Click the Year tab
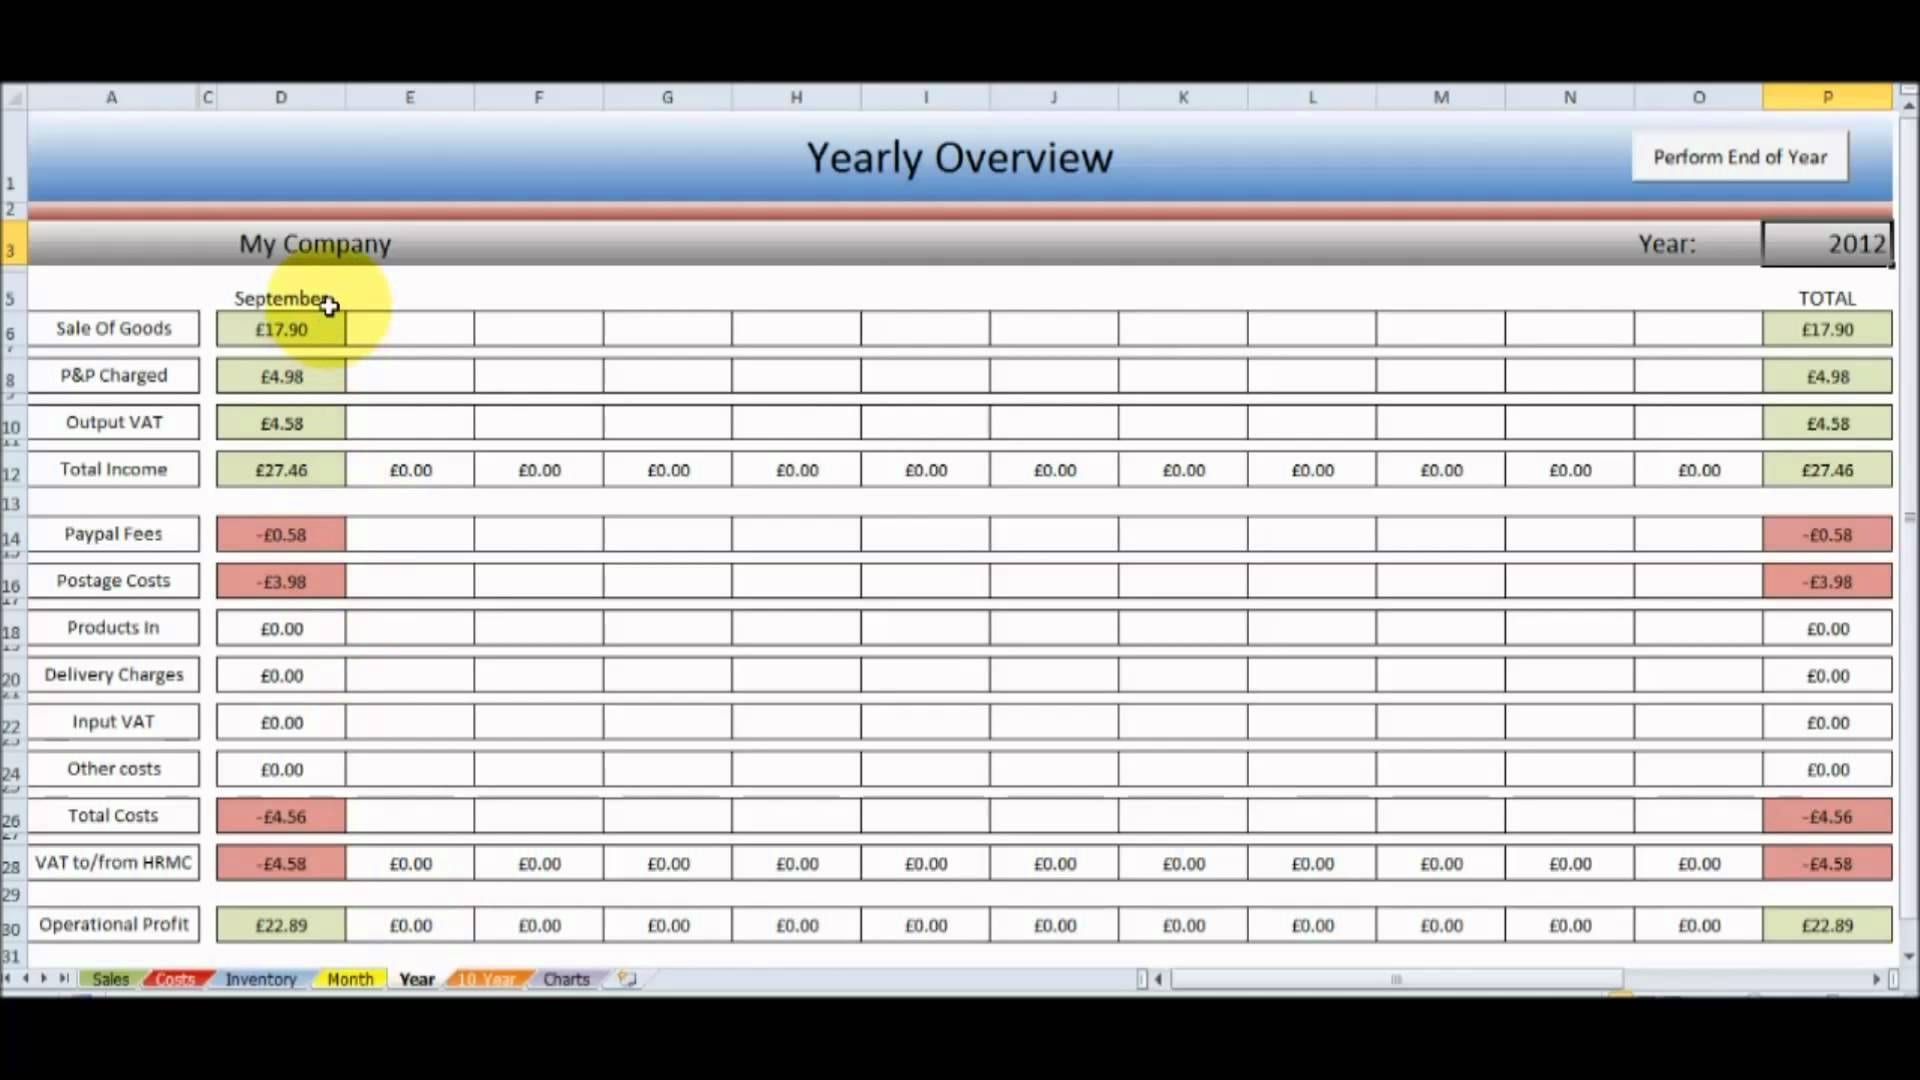 [417, 978]
